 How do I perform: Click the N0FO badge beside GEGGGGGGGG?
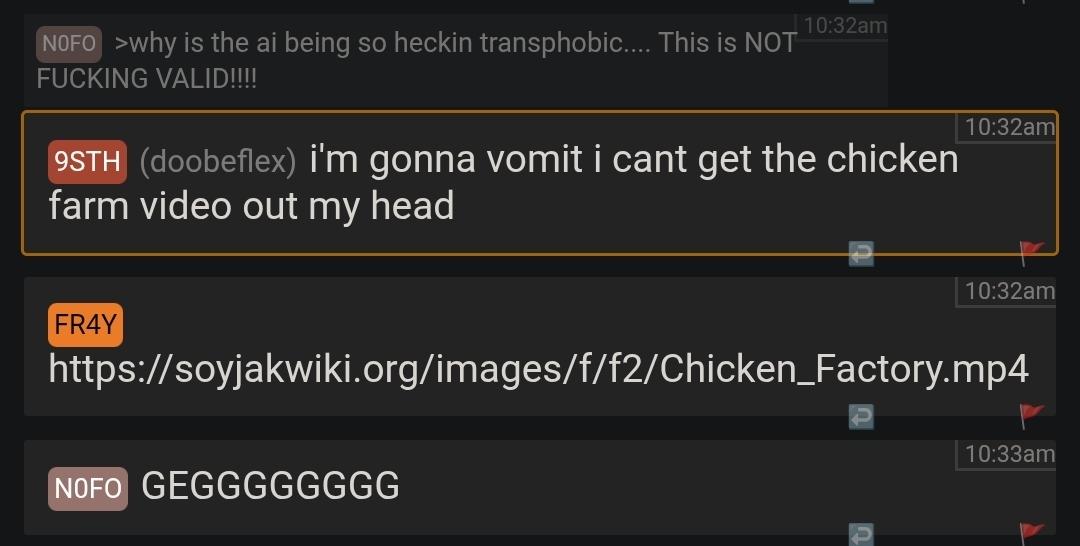pos(87,488)
